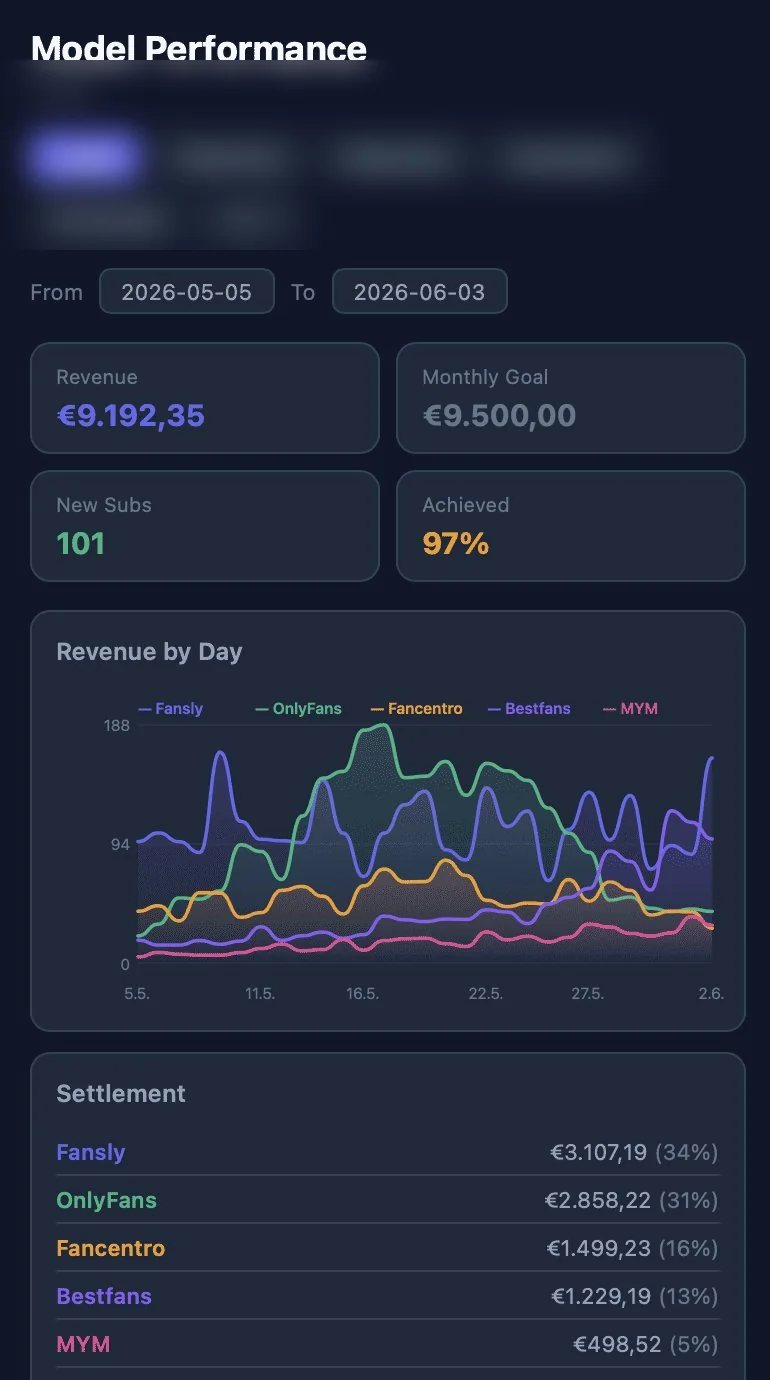Click the Fancentro amount €1.499,23
This screenshot has width=770, height=1380.
599,1249
